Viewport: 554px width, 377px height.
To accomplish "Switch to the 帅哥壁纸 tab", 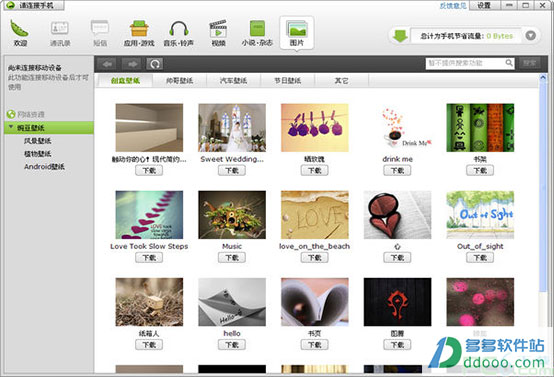I will [x=179, y=81].
